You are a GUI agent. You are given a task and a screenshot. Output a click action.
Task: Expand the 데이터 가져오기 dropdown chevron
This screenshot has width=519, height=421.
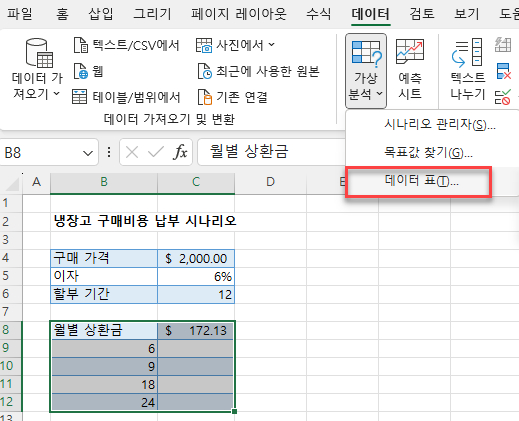57,94
